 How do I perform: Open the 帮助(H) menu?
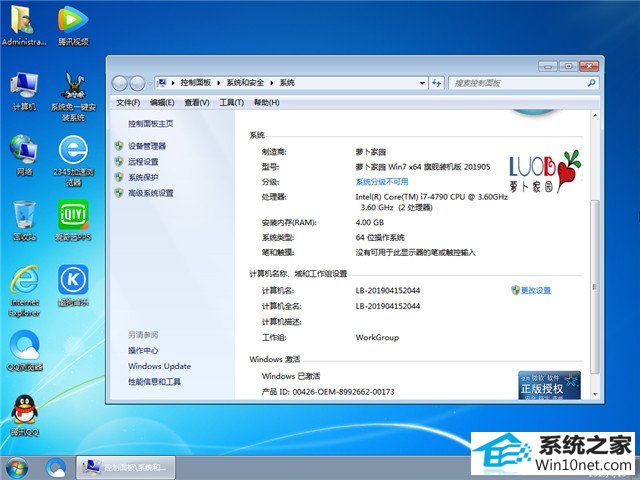267,102
